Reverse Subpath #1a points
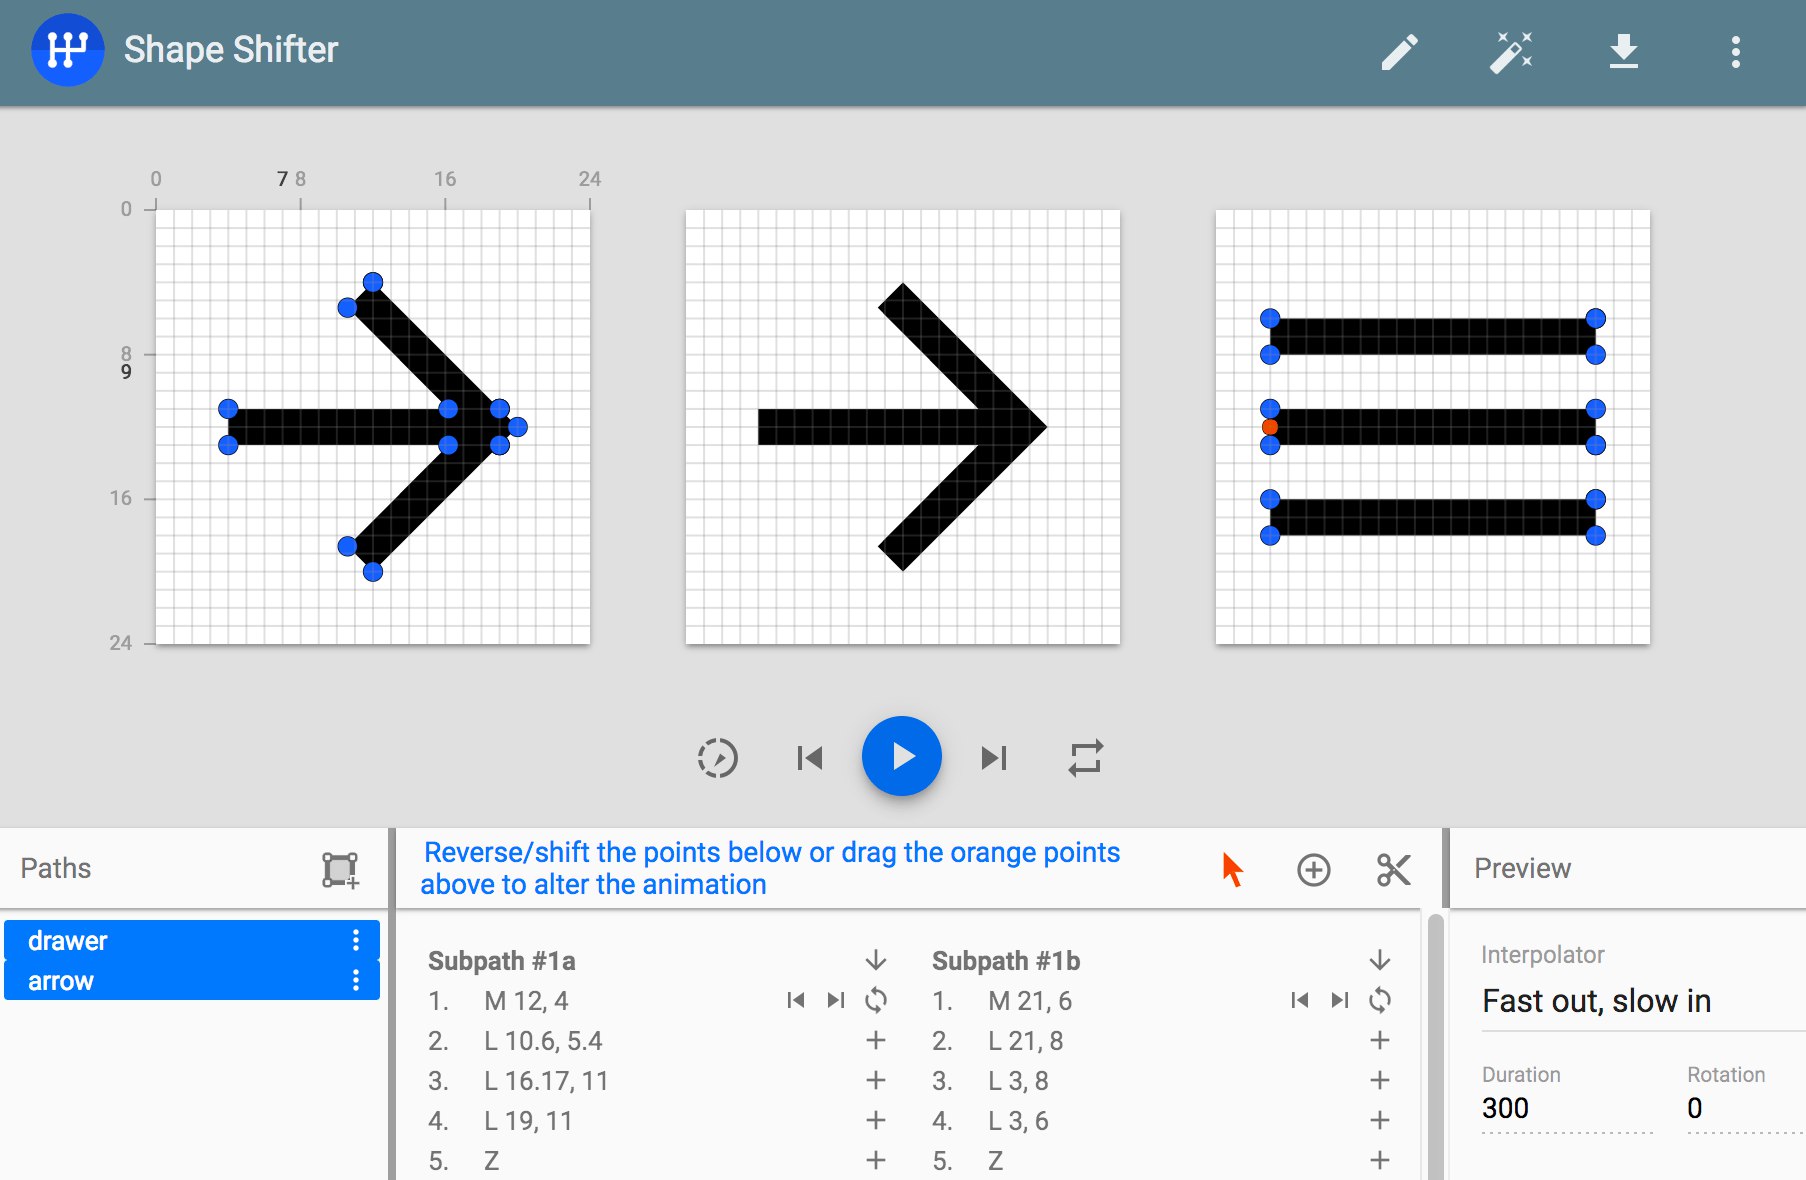Screen dimensions: 1806x1180 pos(876,1000)
